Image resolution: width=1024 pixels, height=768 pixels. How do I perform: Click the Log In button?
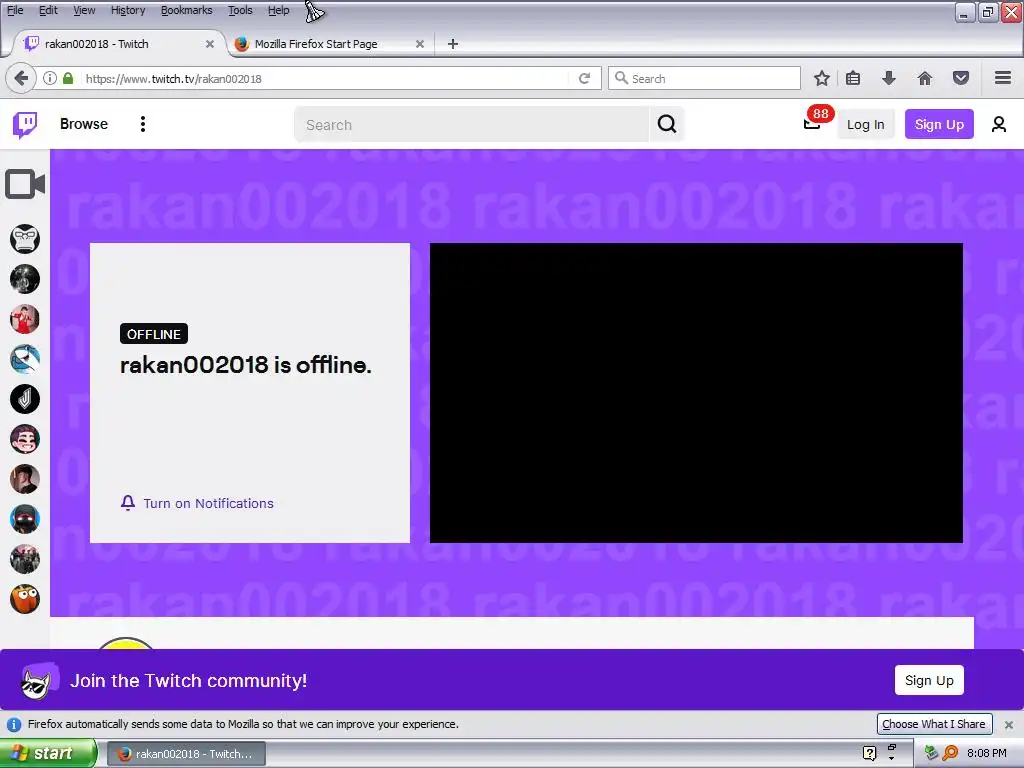(x=865, y=124)
